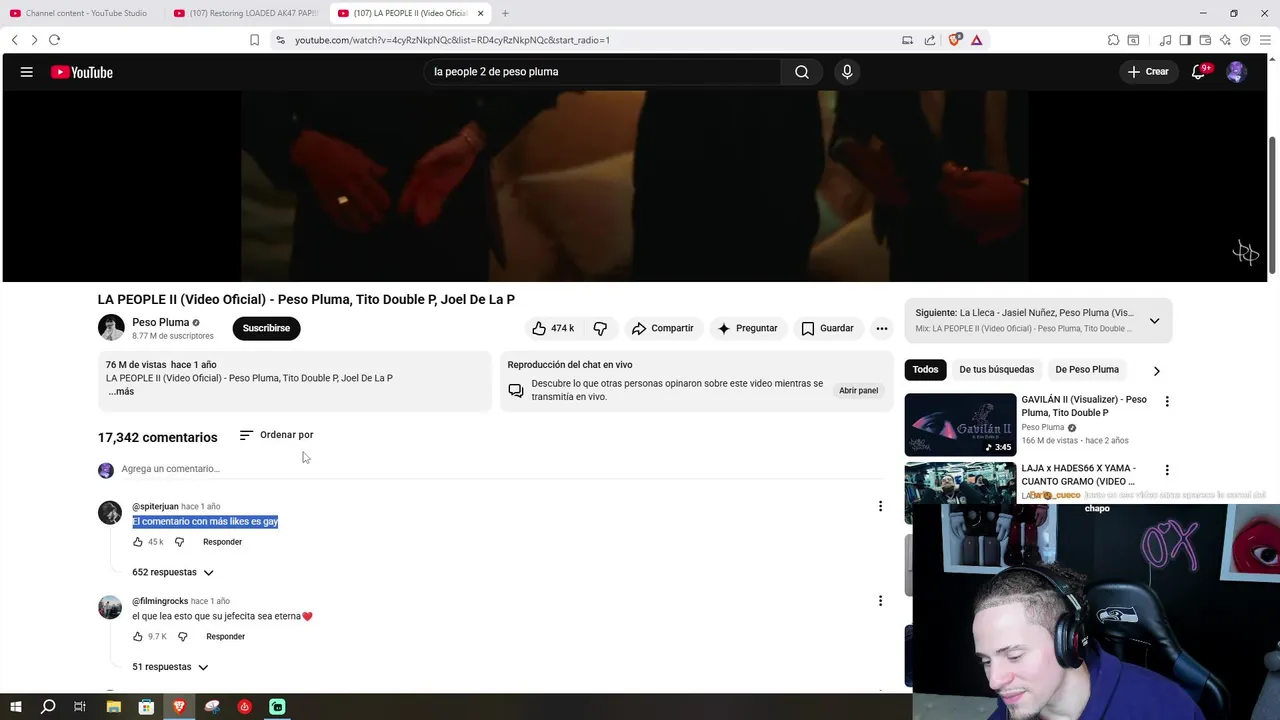Save the video with Guardar
This screenshot has width=1280, height=720.
[x=827, y=328]
